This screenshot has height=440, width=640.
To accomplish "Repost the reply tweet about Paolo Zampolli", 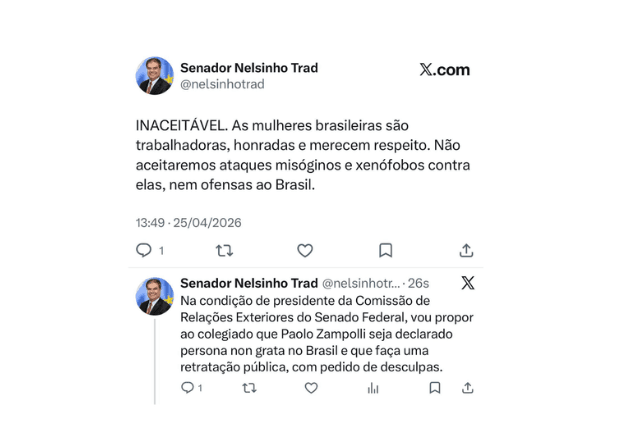I will pyautogui.click(x=249, y=388).
